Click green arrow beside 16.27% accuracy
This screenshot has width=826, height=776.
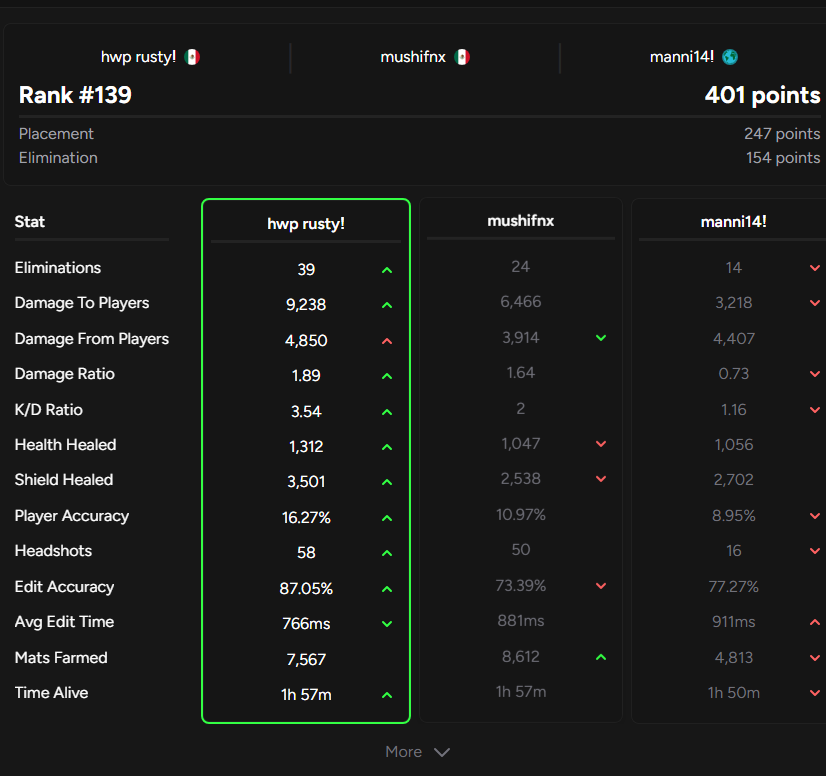(x=387, y=518)
